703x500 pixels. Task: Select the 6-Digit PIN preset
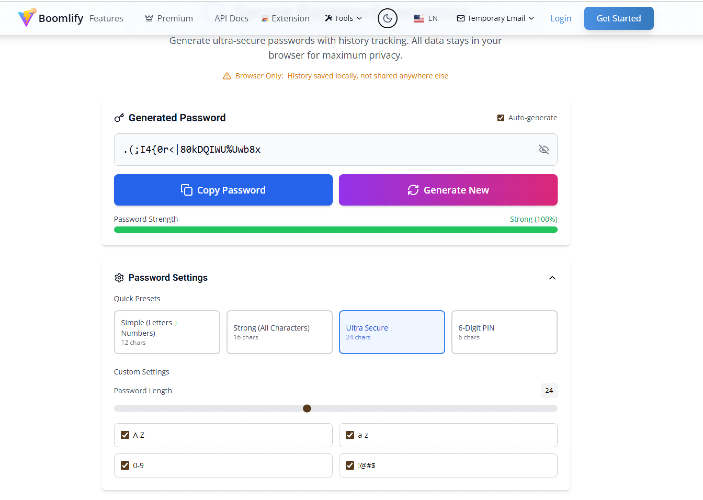click(x=504, y=332)
